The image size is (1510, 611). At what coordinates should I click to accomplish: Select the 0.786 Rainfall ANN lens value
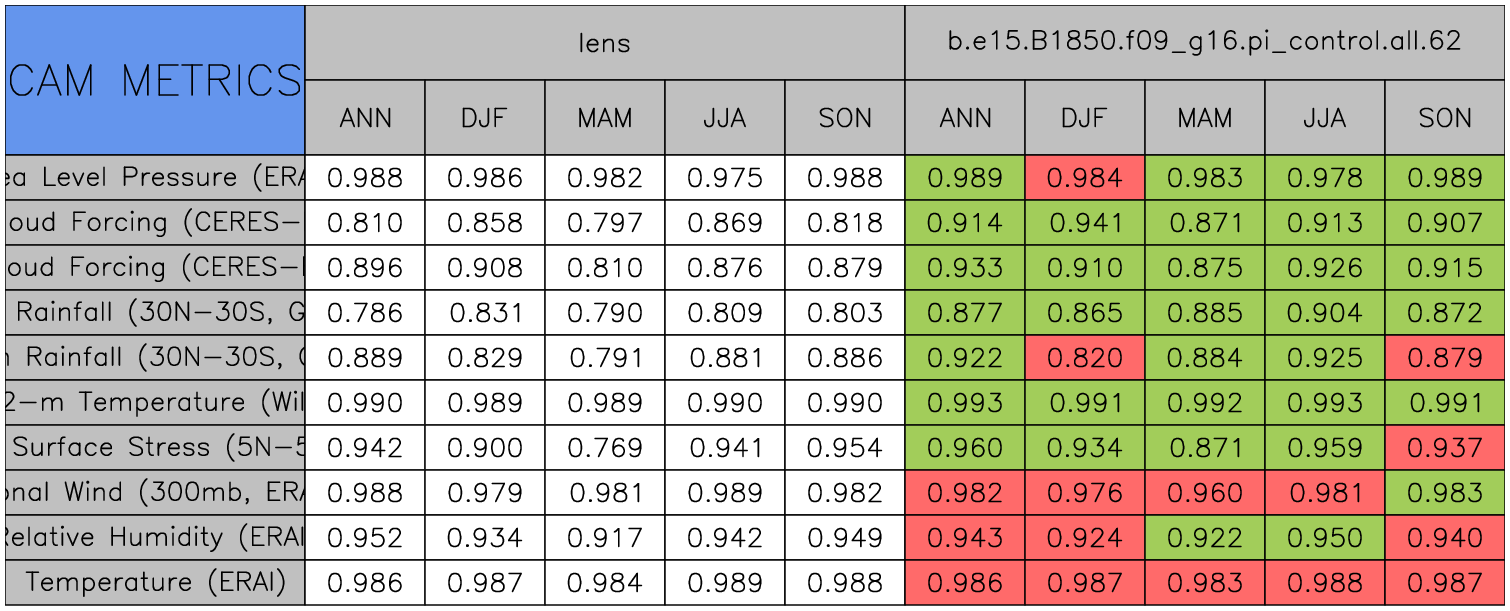click(365, 313)
